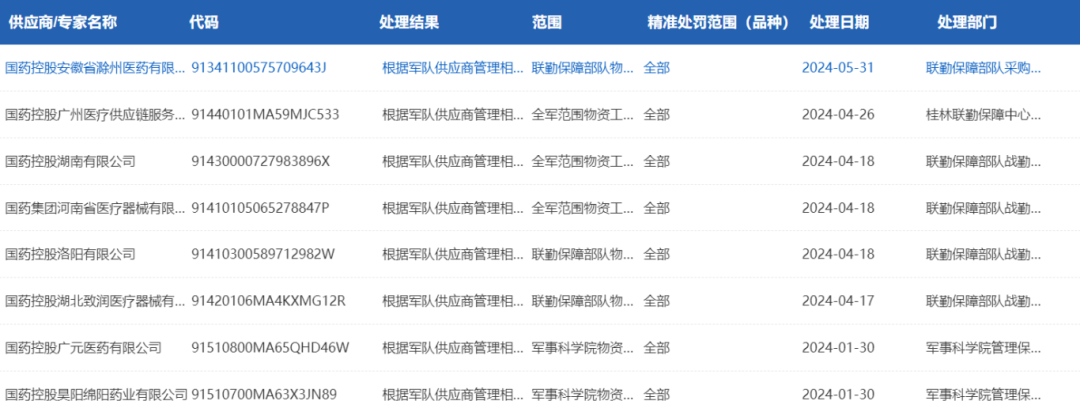Click date 2024-05-31
This screenshot has height=416, width=1080.
point(838,67)
